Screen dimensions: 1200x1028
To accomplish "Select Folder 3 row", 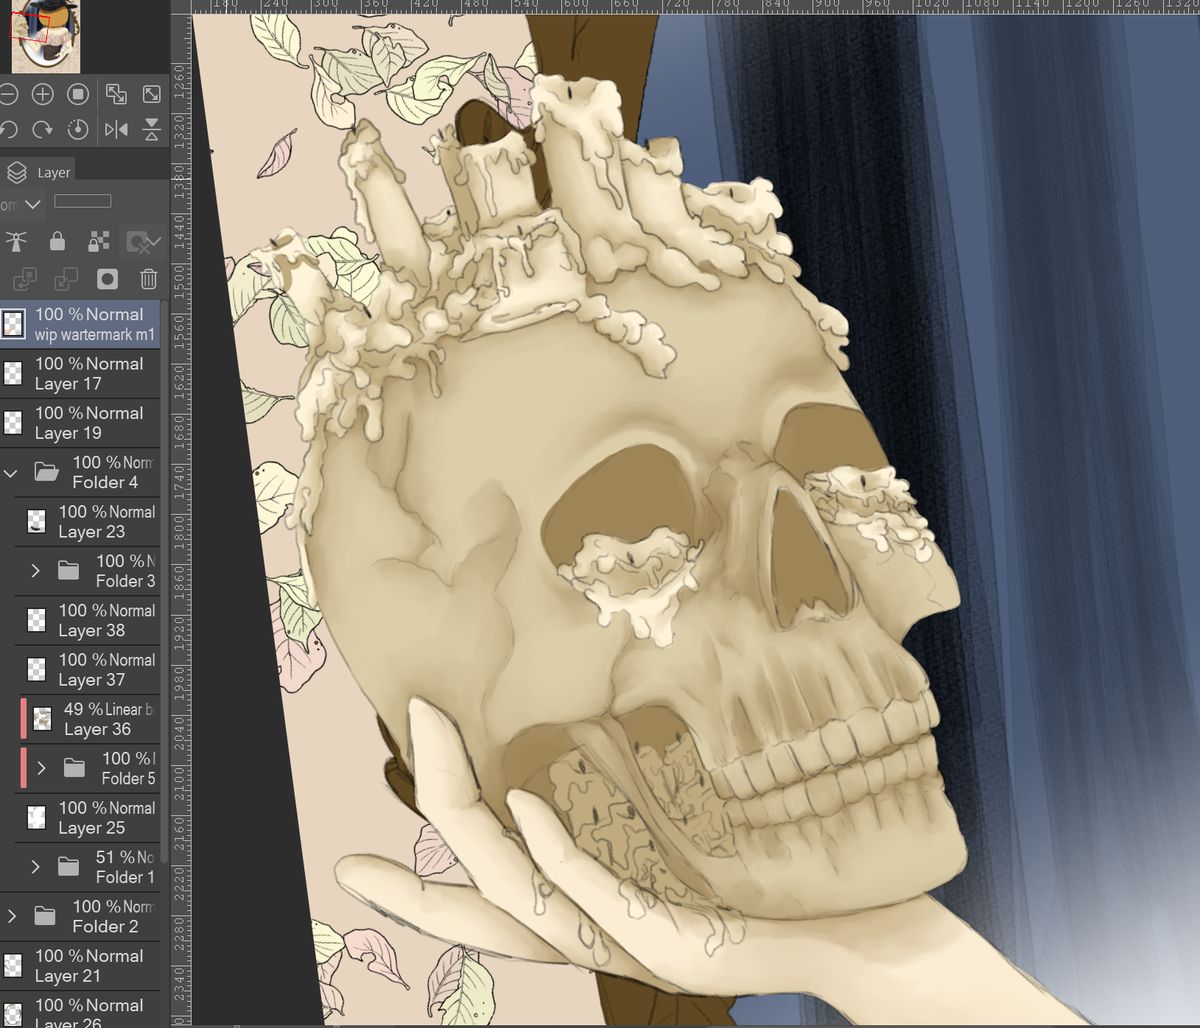I will coord(88,570).
